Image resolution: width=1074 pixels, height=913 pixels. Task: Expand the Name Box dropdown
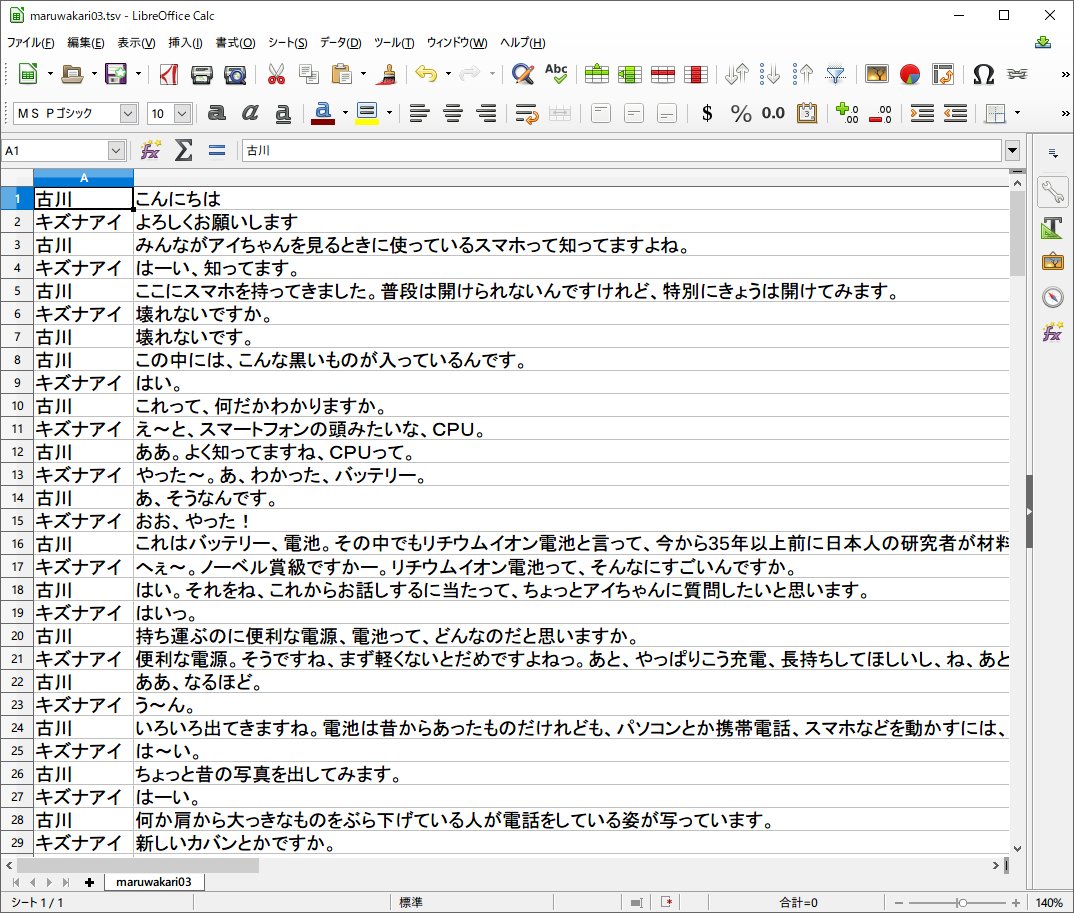(116, 151)
